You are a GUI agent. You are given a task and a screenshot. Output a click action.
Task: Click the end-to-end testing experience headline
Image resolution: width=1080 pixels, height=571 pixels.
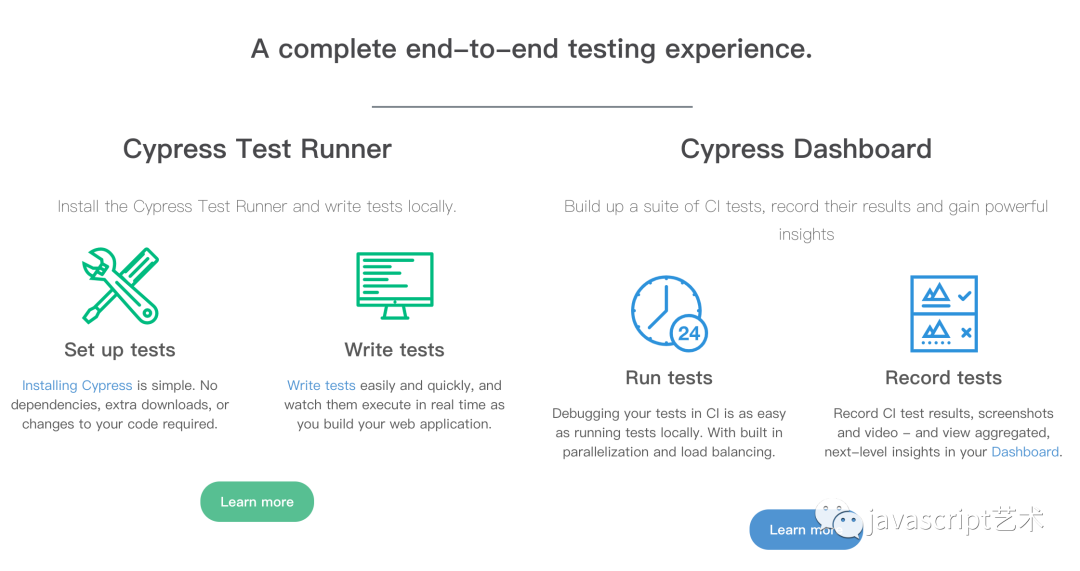click(531, 49)
